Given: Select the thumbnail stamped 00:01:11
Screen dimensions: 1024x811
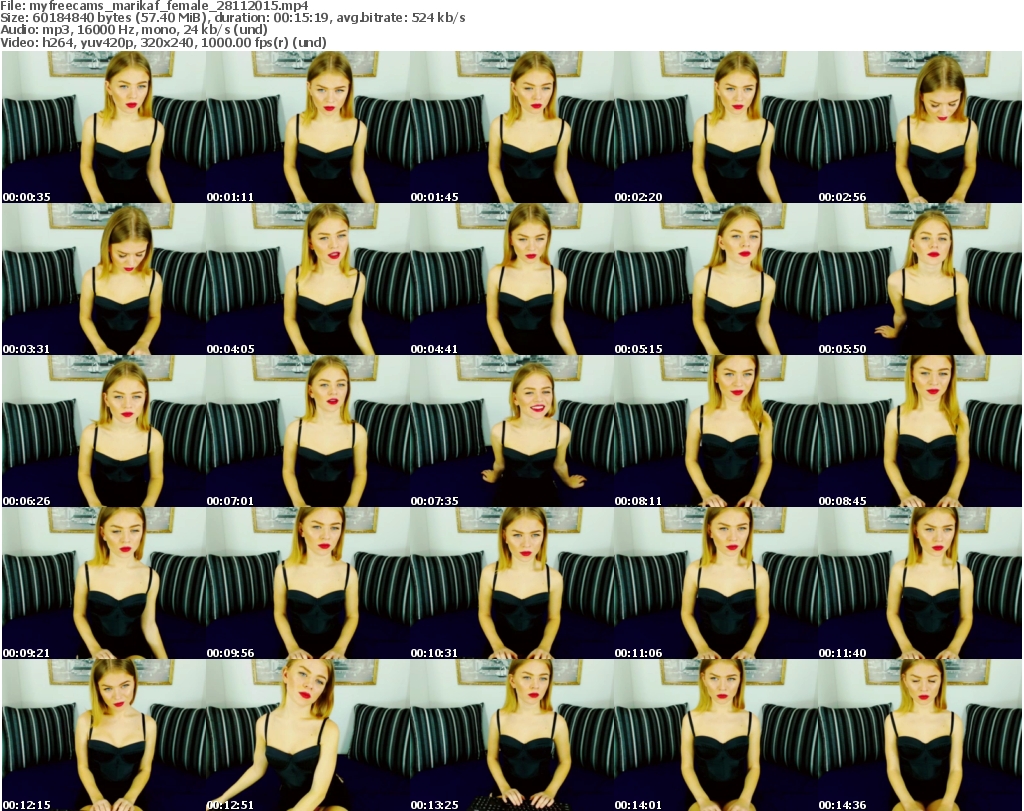Looking at the screenshot, I should click(x=308, y=127).
